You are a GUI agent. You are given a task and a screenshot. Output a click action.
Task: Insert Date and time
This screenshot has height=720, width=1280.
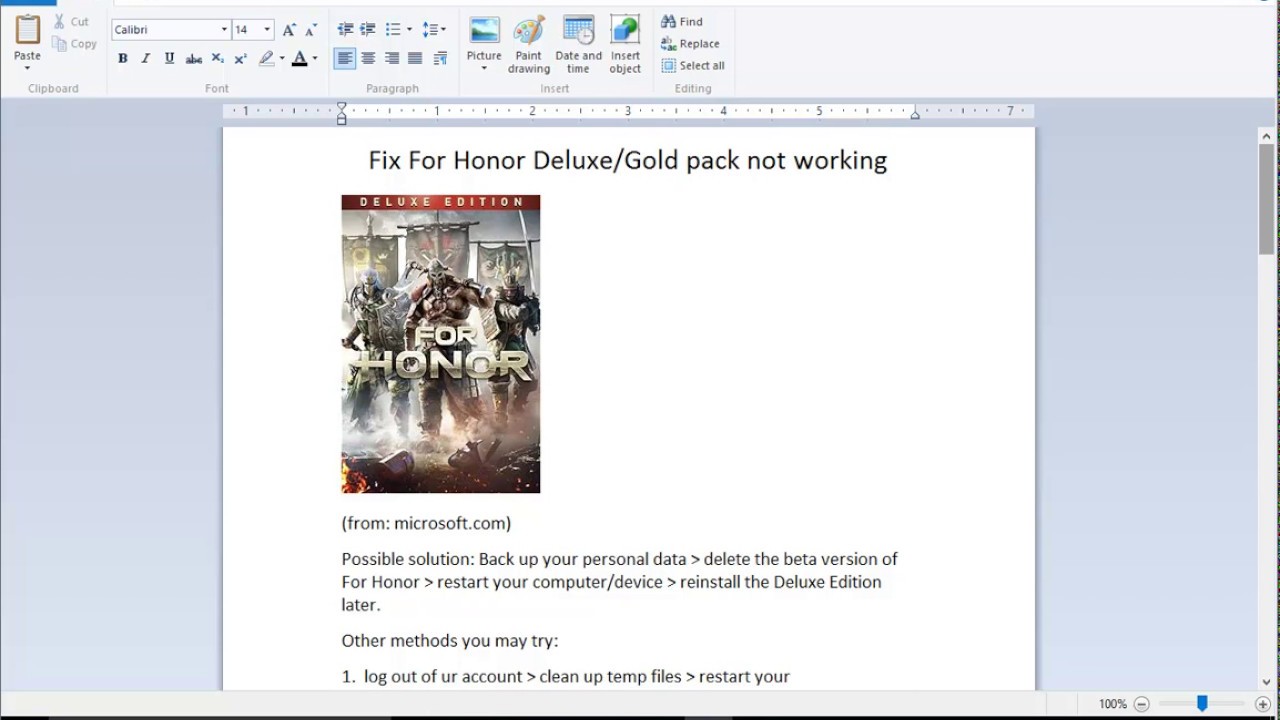point(579,45)
